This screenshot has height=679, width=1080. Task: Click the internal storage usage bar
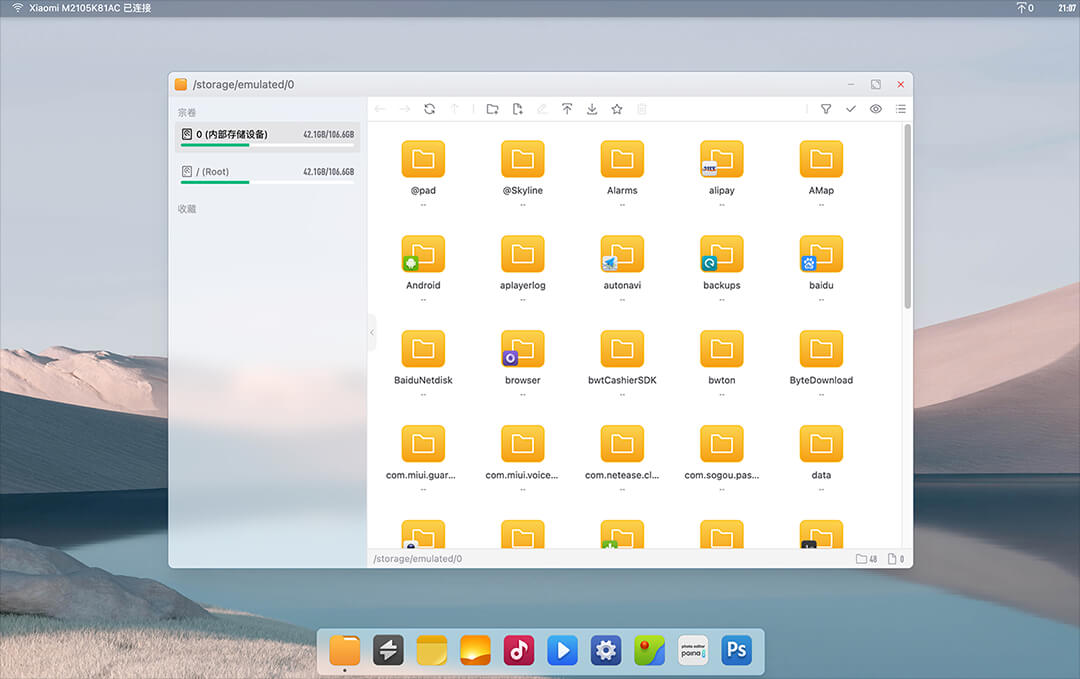point(267,145)
